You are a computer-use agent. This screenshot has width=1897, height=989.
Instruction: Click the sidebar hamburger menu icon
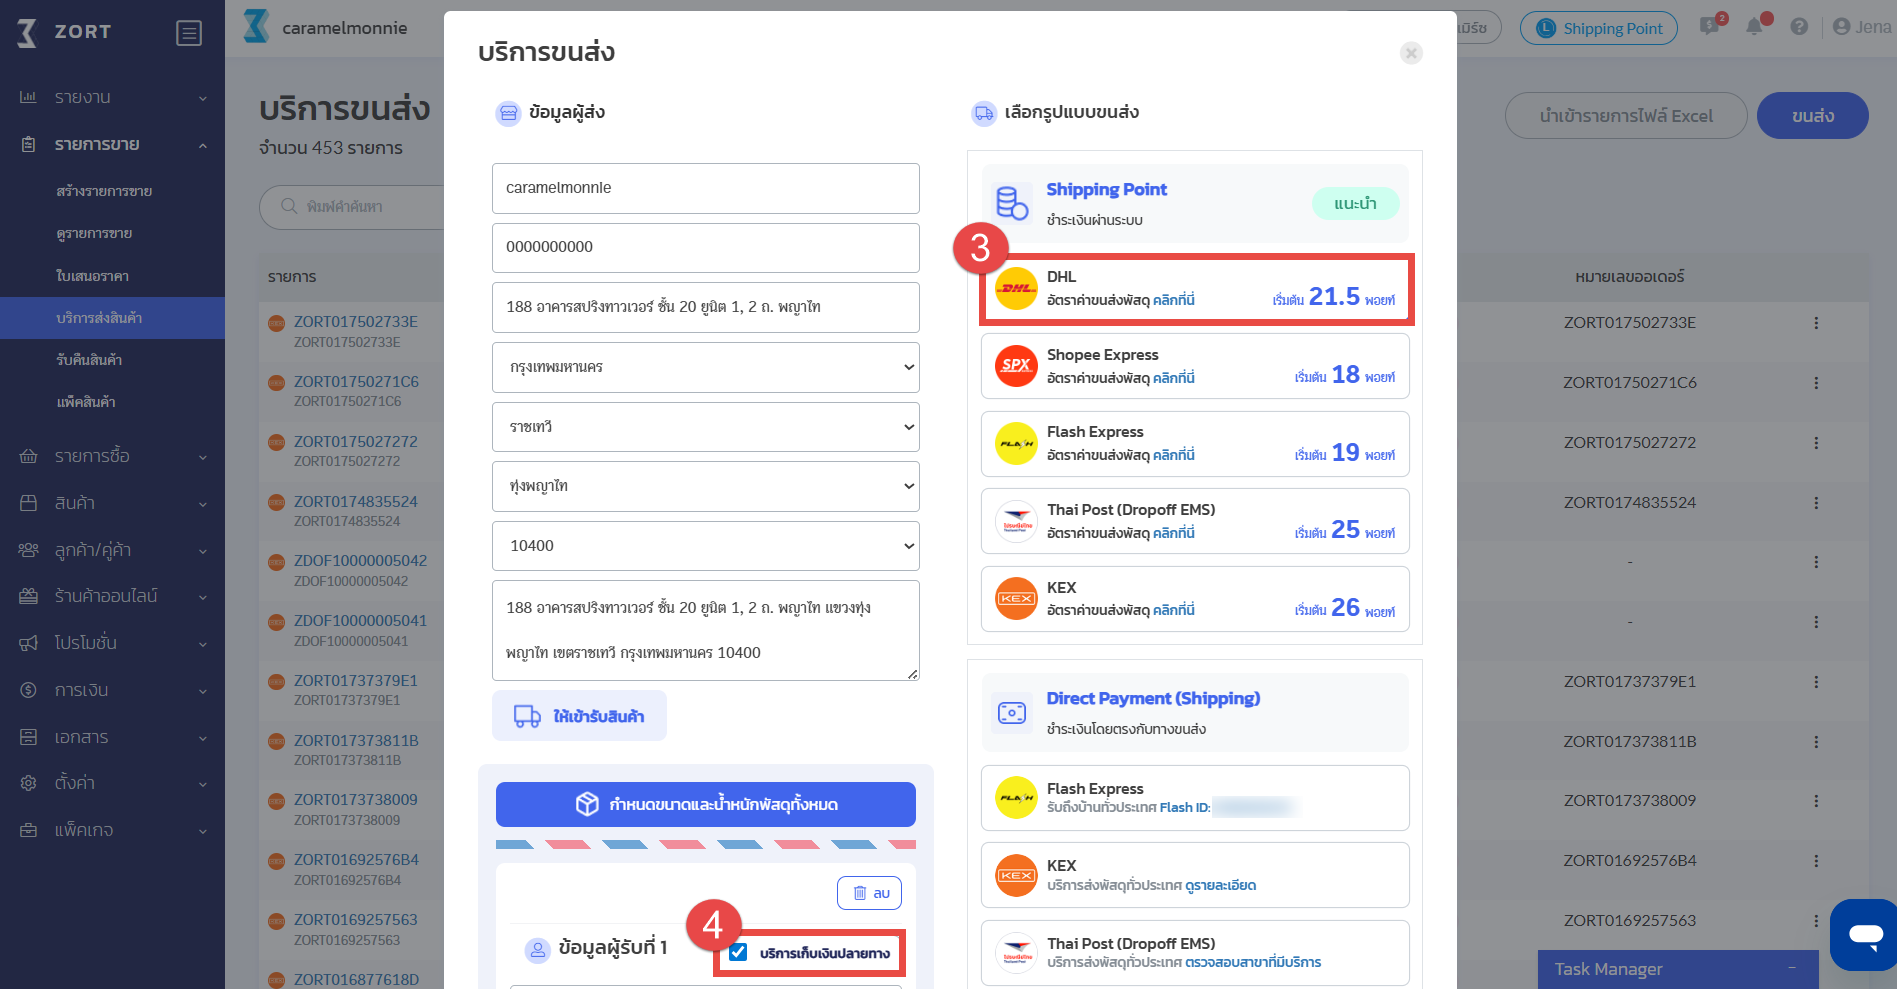pyautogui.click(x=188, y=33)
